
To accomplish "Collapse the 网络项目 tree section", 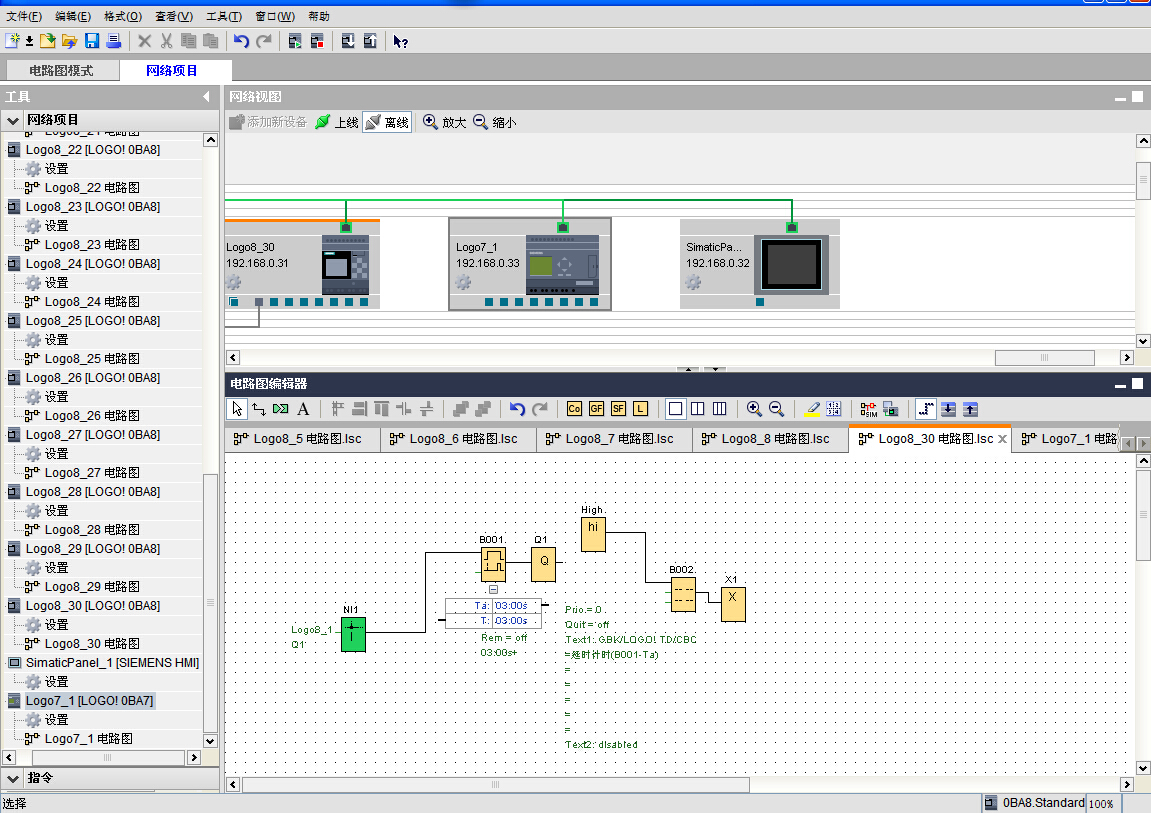I will click(x=13, y=120).
